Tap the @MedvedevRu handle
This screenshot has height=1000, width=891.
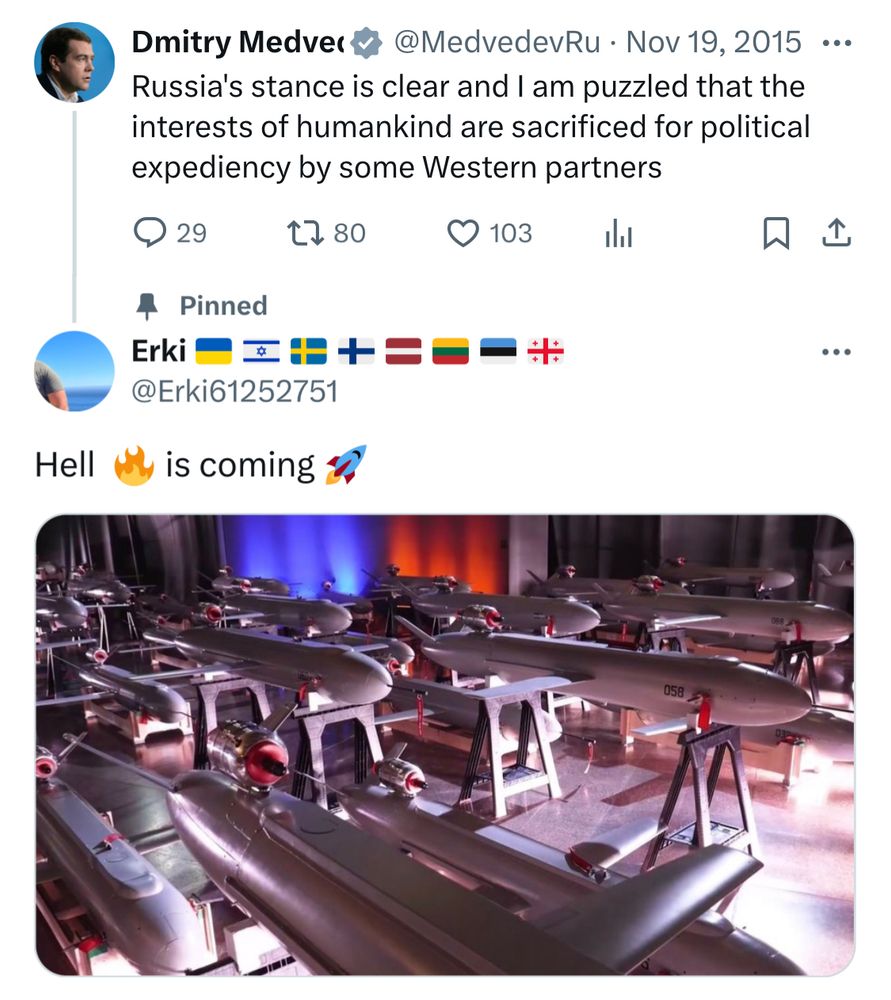[496, 43]
